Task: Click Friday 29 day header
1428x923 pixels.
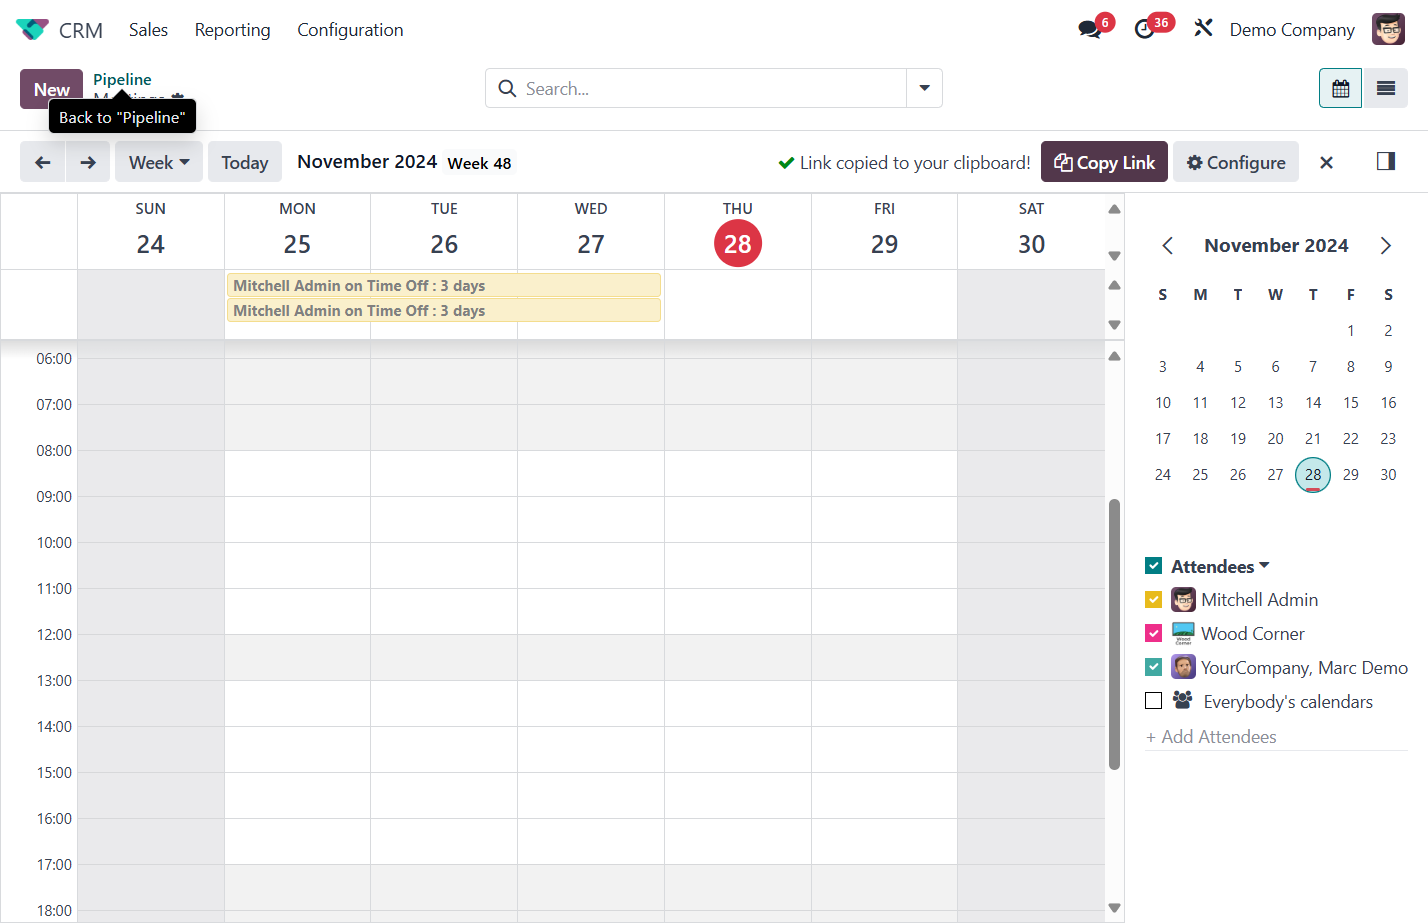Action: [884, 232]
